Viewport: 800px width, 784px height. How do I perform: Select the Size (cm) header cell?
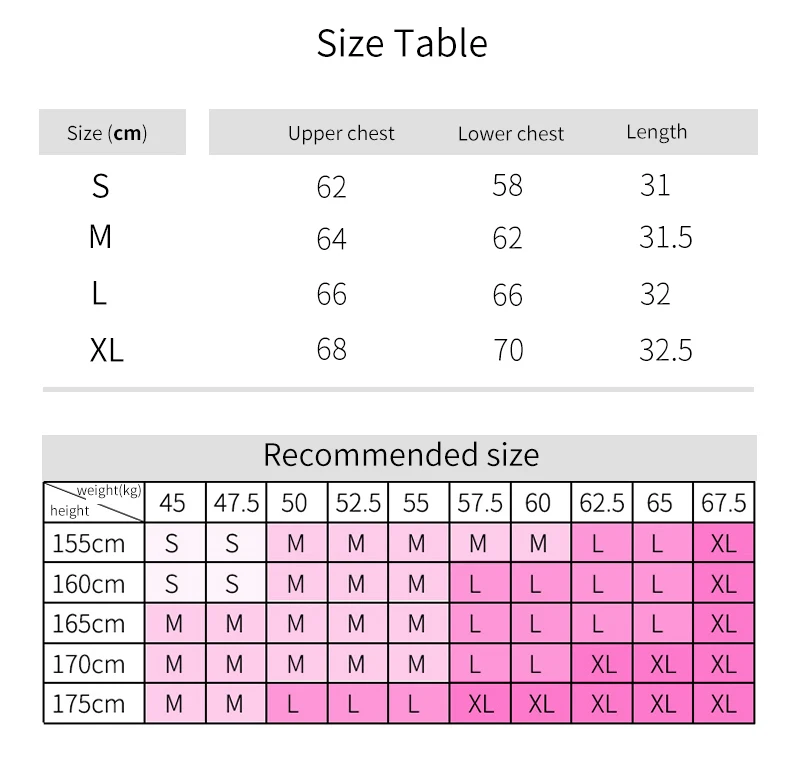tap(112, 132)
